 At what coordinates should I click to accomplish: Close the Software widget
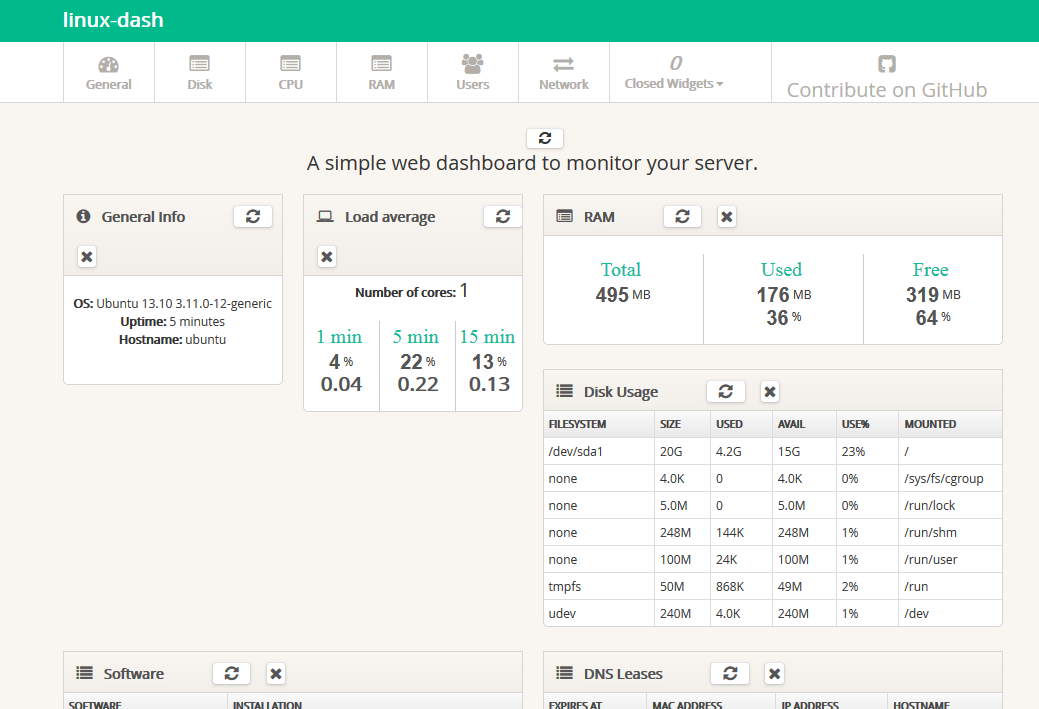tap(276, 673)
